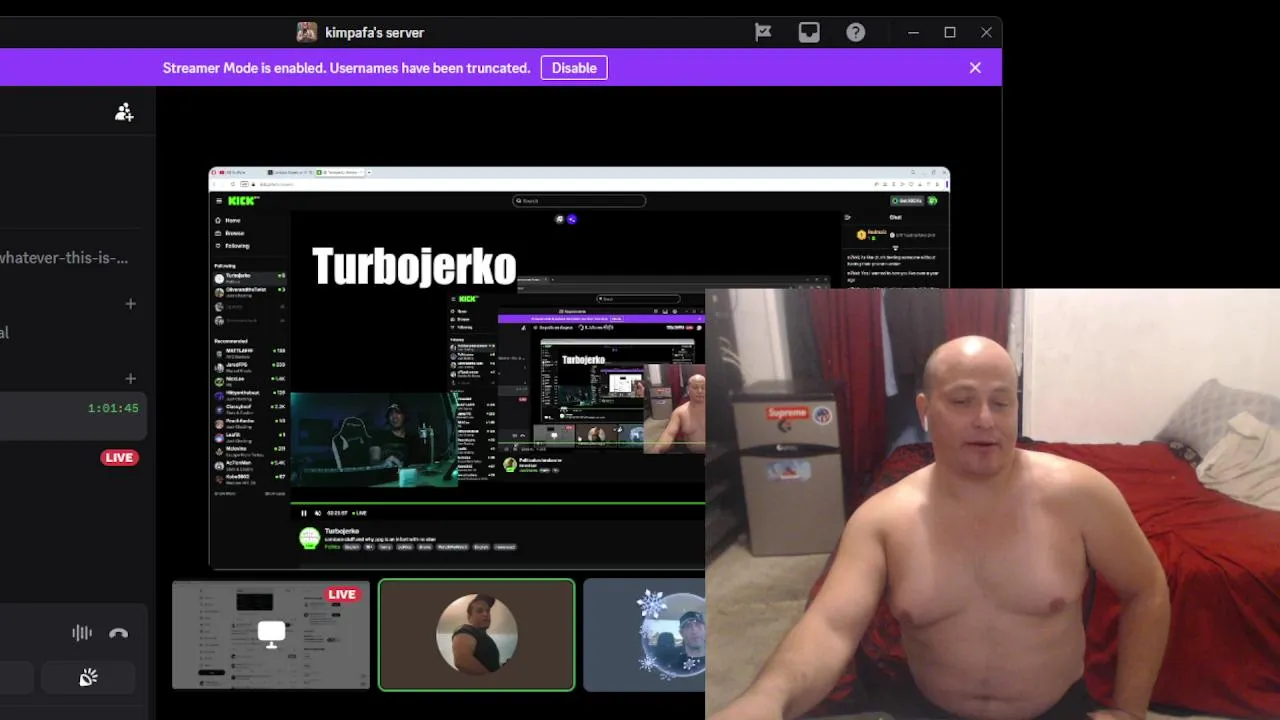
Task: Pause the Kick stream player
Action: (304, 513)
